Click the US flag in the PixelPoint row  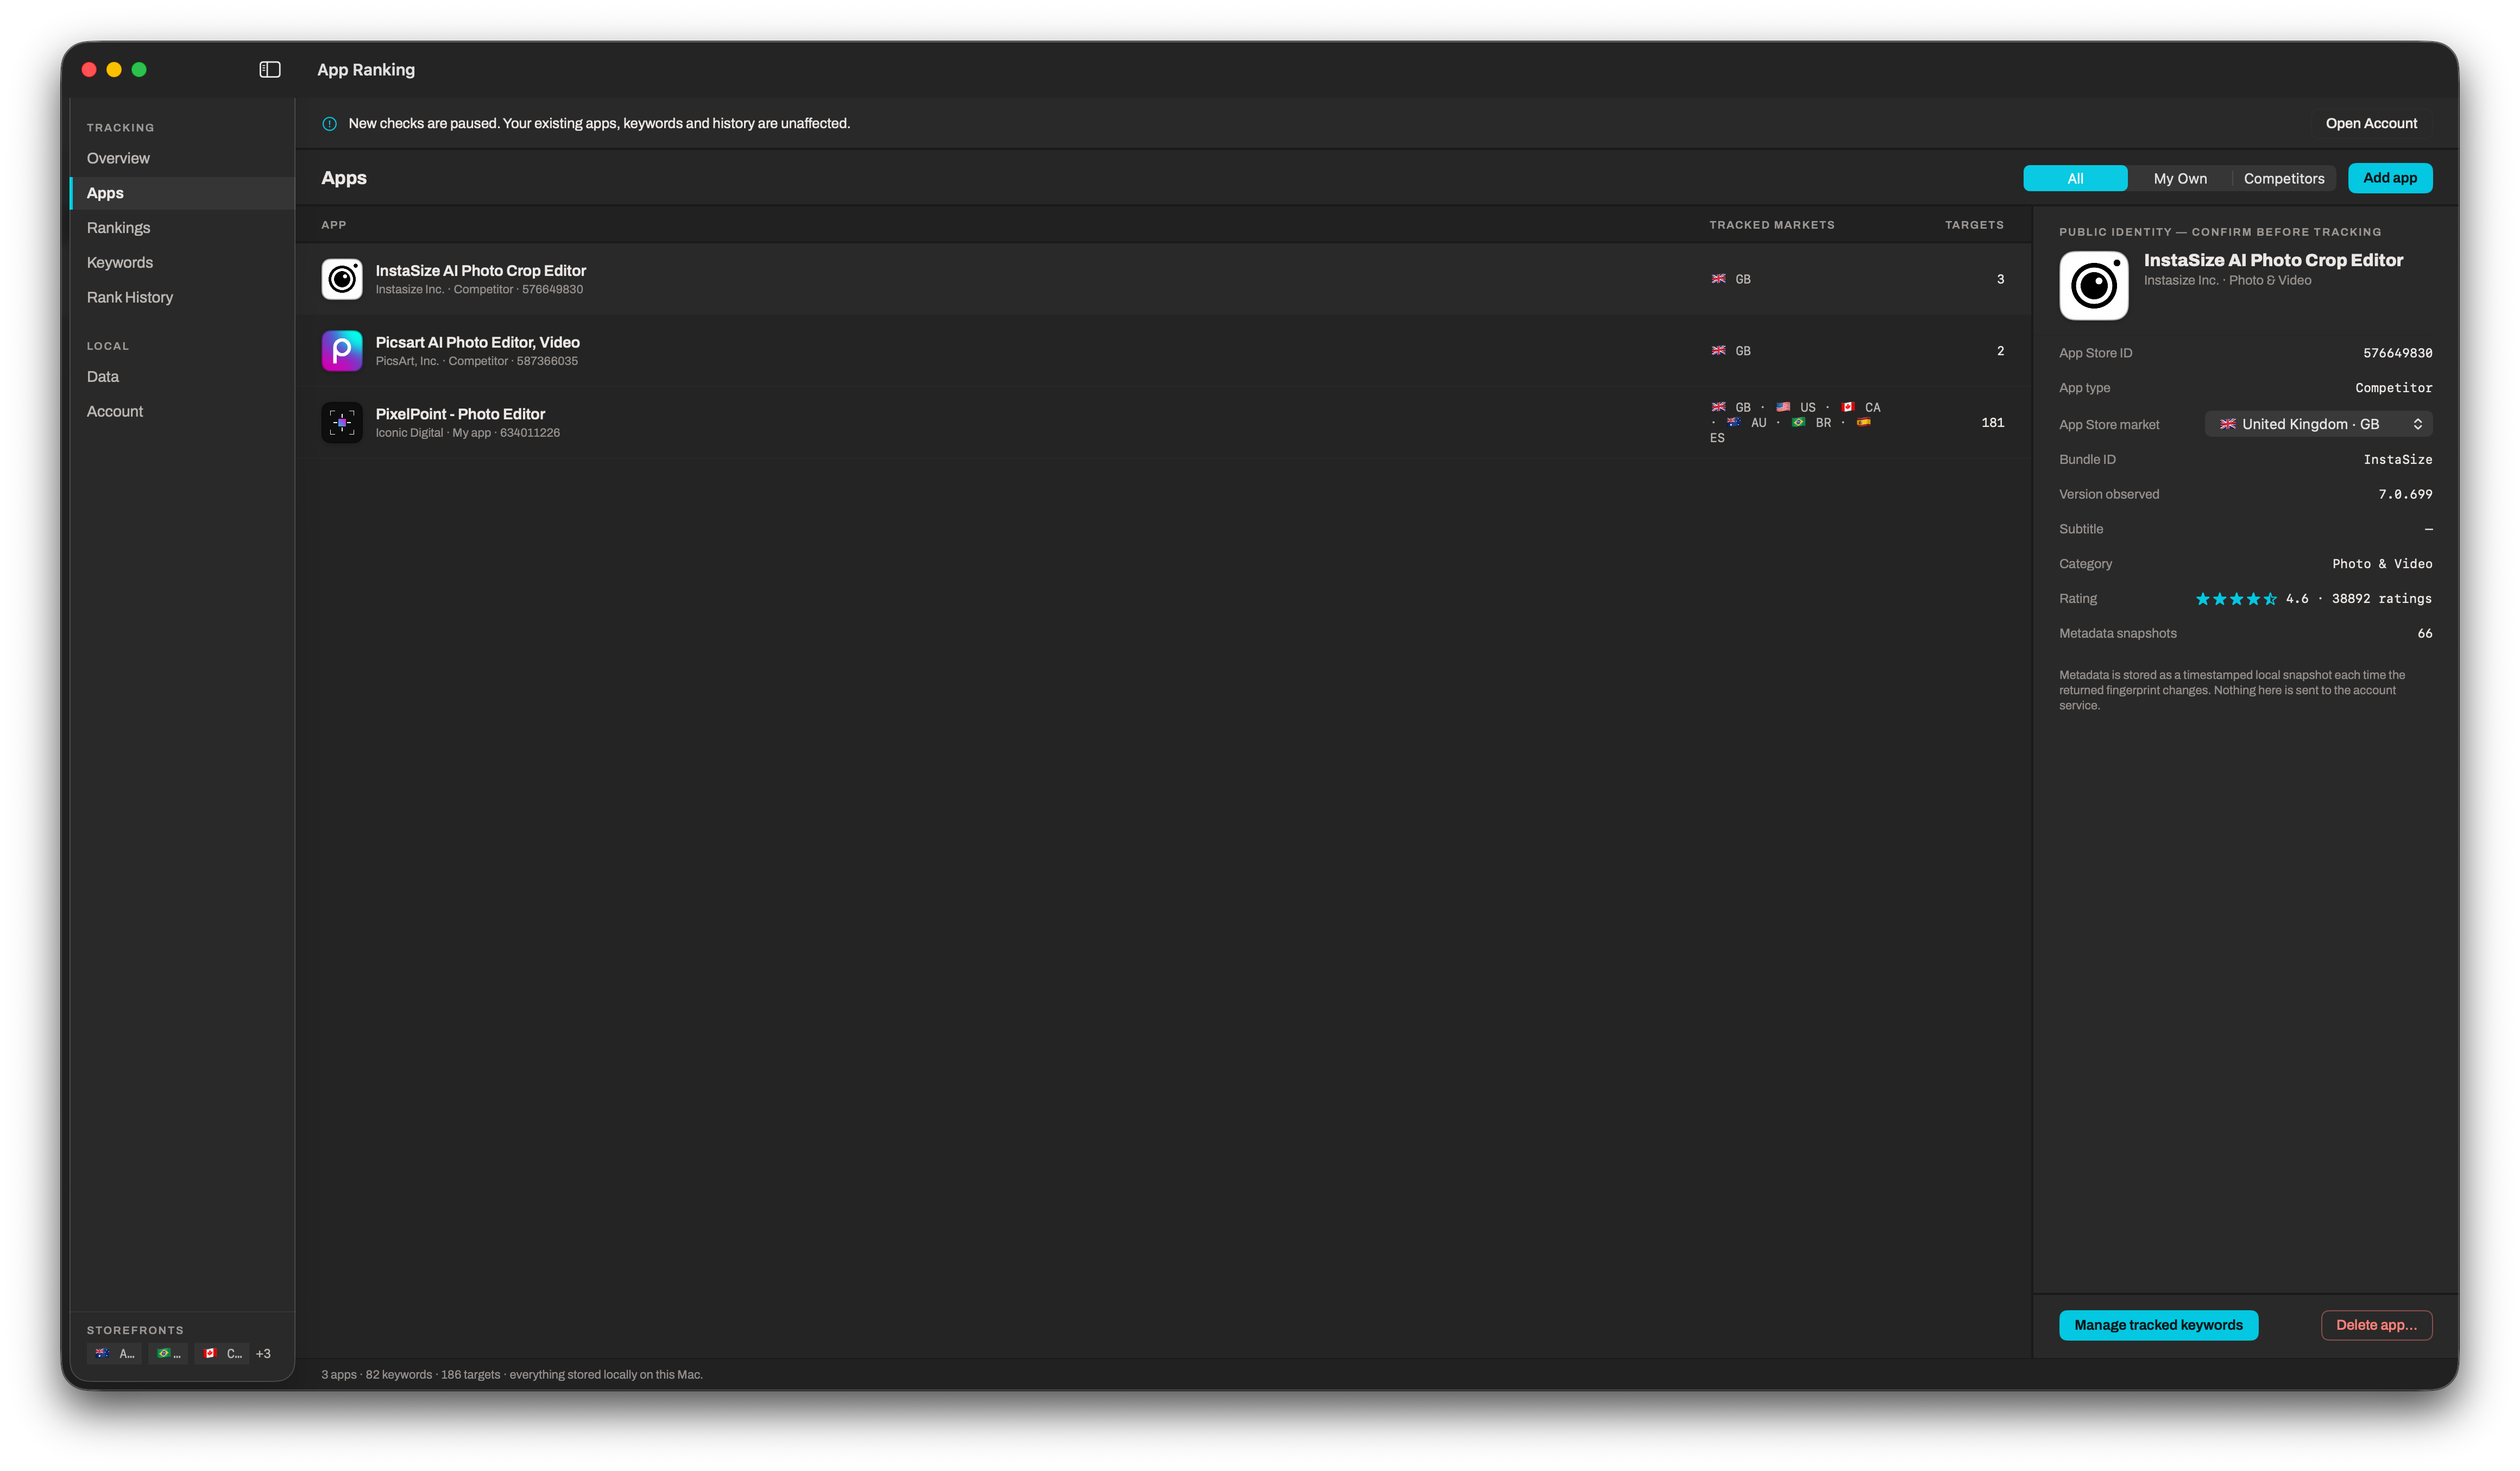(x=1783, y=407)
